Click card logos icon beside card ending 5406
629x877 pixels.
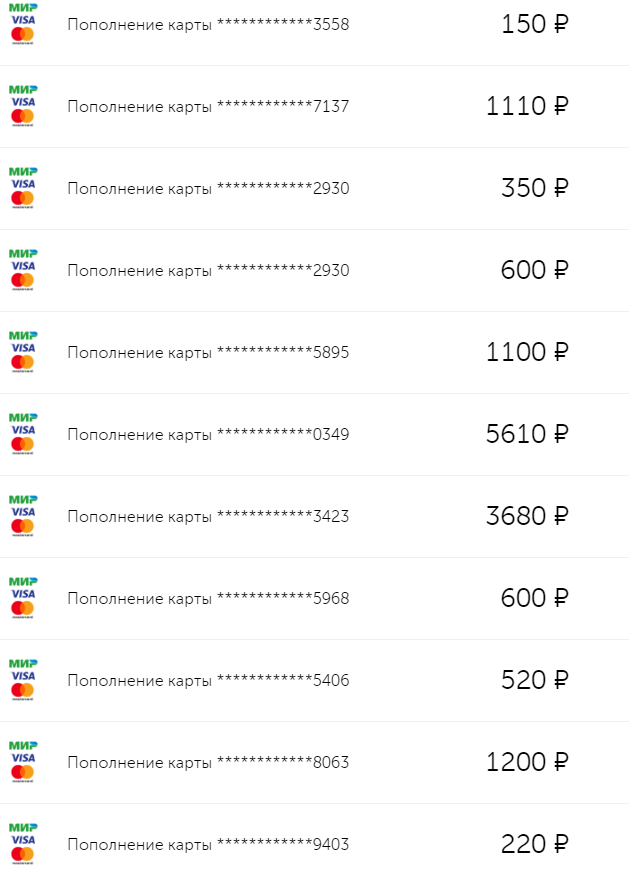tap(22, 680)
